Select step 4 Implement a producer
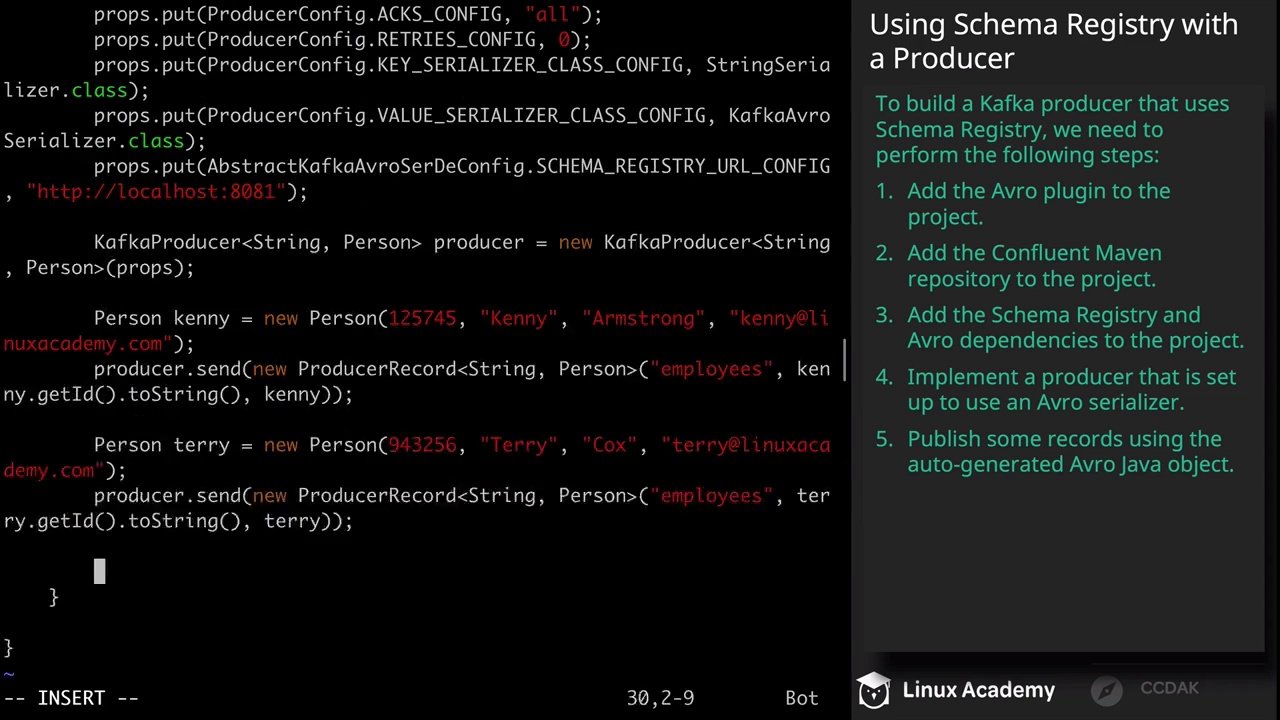 tap(1070, 390)
